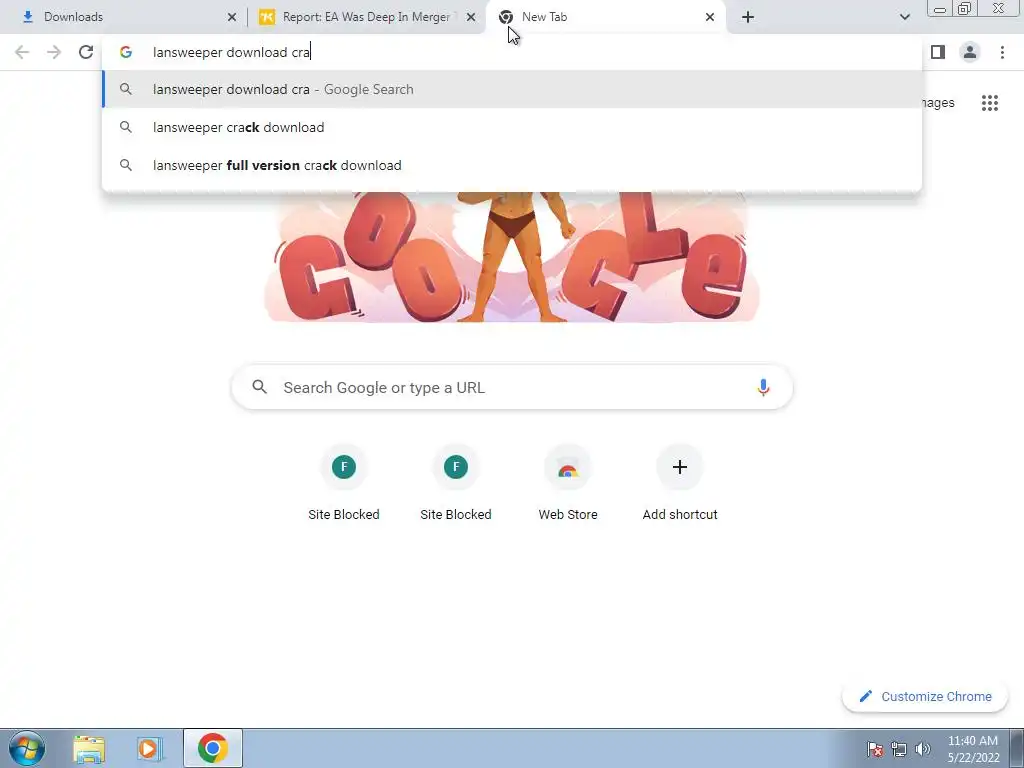Open Chrome's three-dot menu
1024x768 pixels.
[x=1002, y=52]
